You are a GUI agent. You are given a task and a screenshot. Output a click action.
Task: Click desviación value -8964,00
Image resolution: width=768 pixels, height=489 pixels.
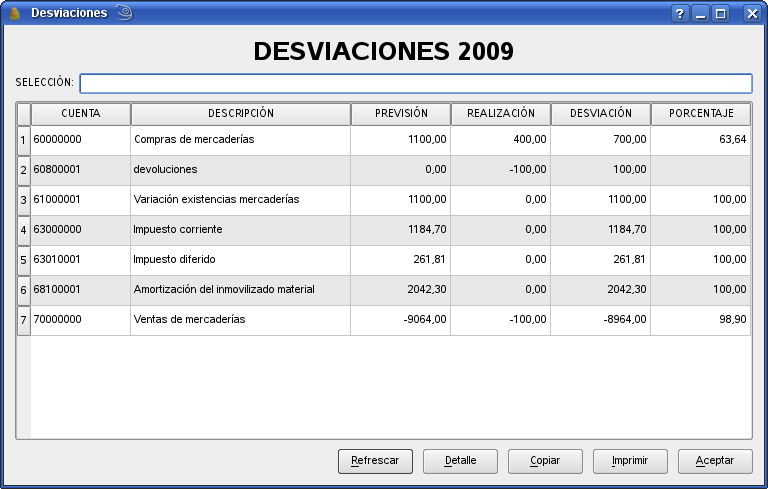(601, 320)
